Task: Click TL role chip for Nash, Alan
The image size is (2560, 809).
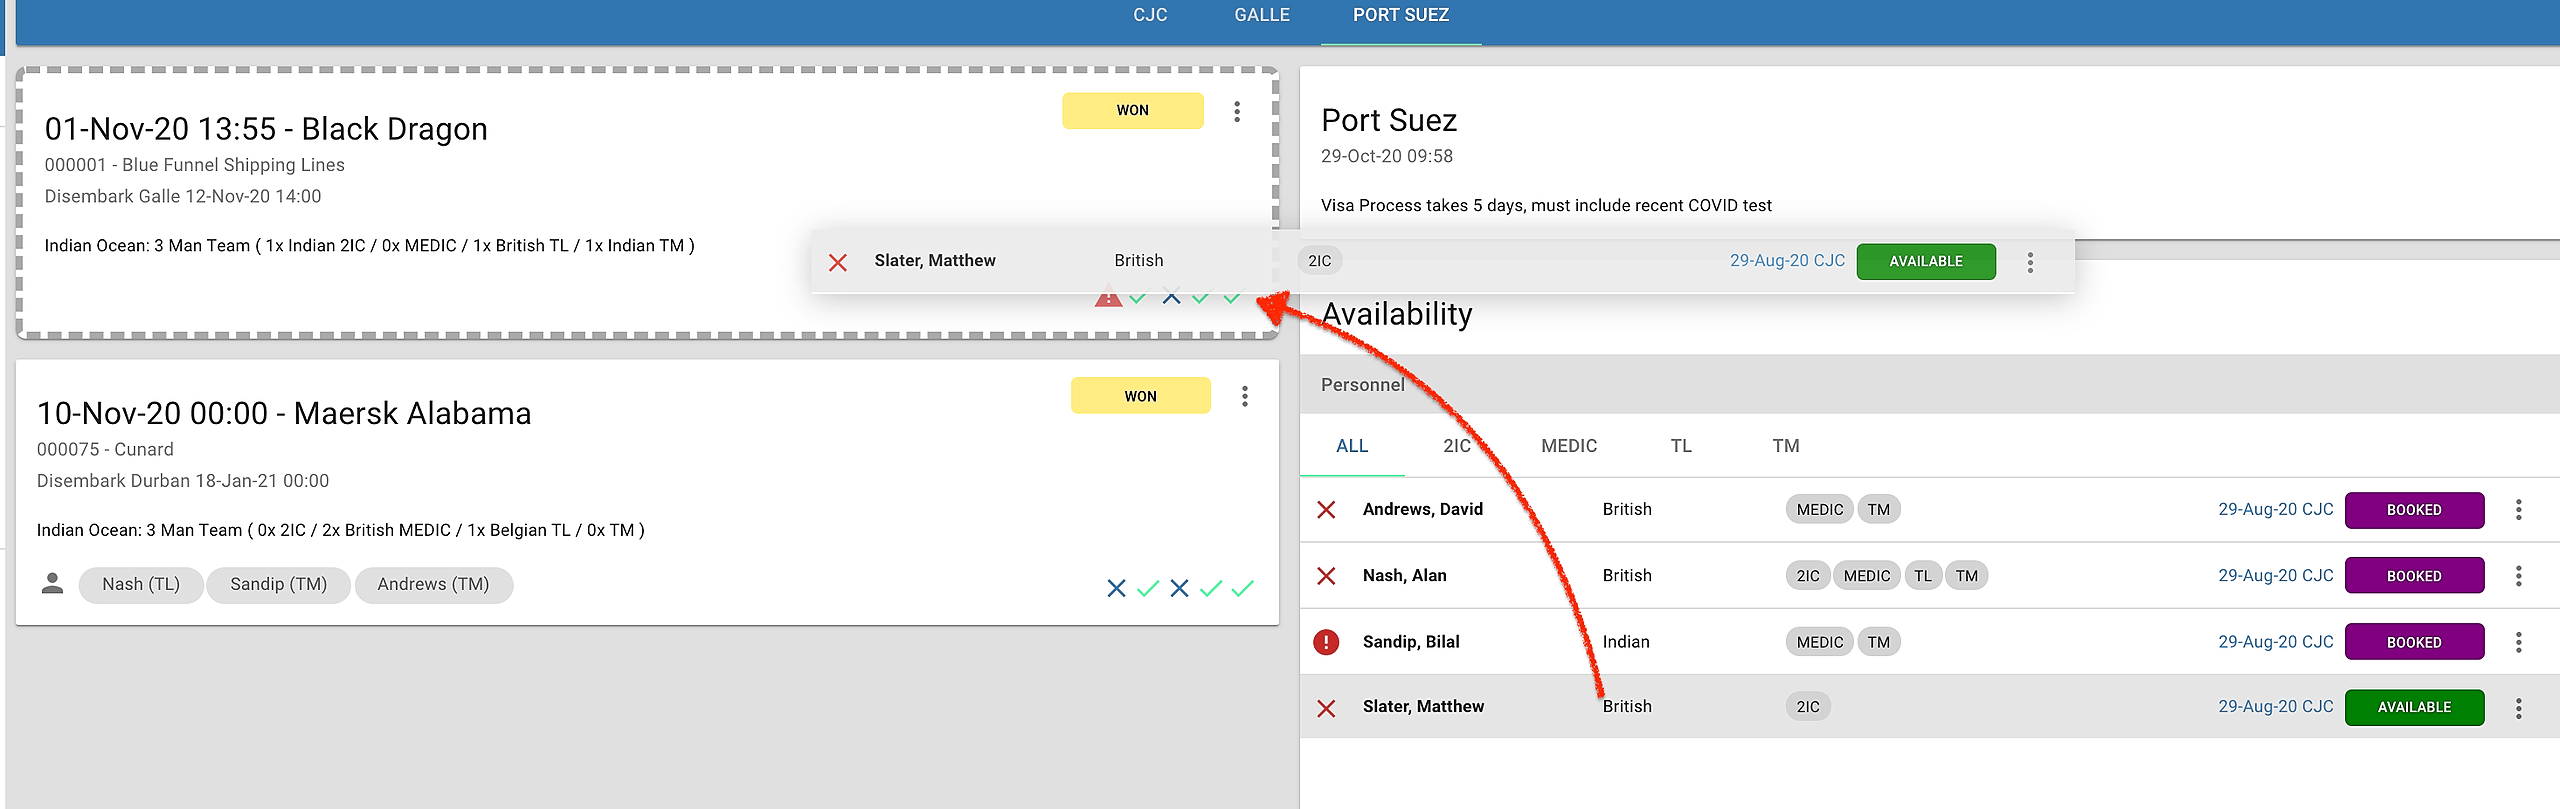Action: click(x=1923, y=576)
